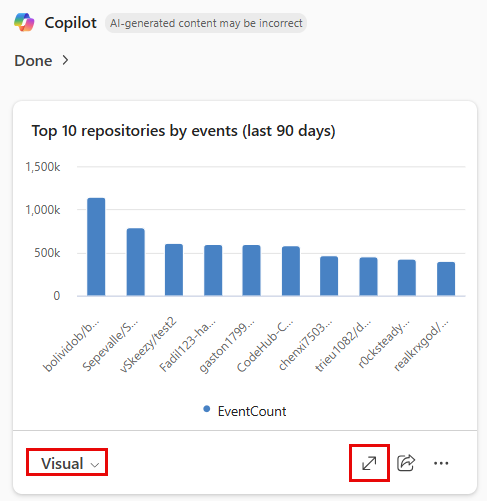
Task: Click the AI-generated content disclaimer badge
Action: (206, 23)
